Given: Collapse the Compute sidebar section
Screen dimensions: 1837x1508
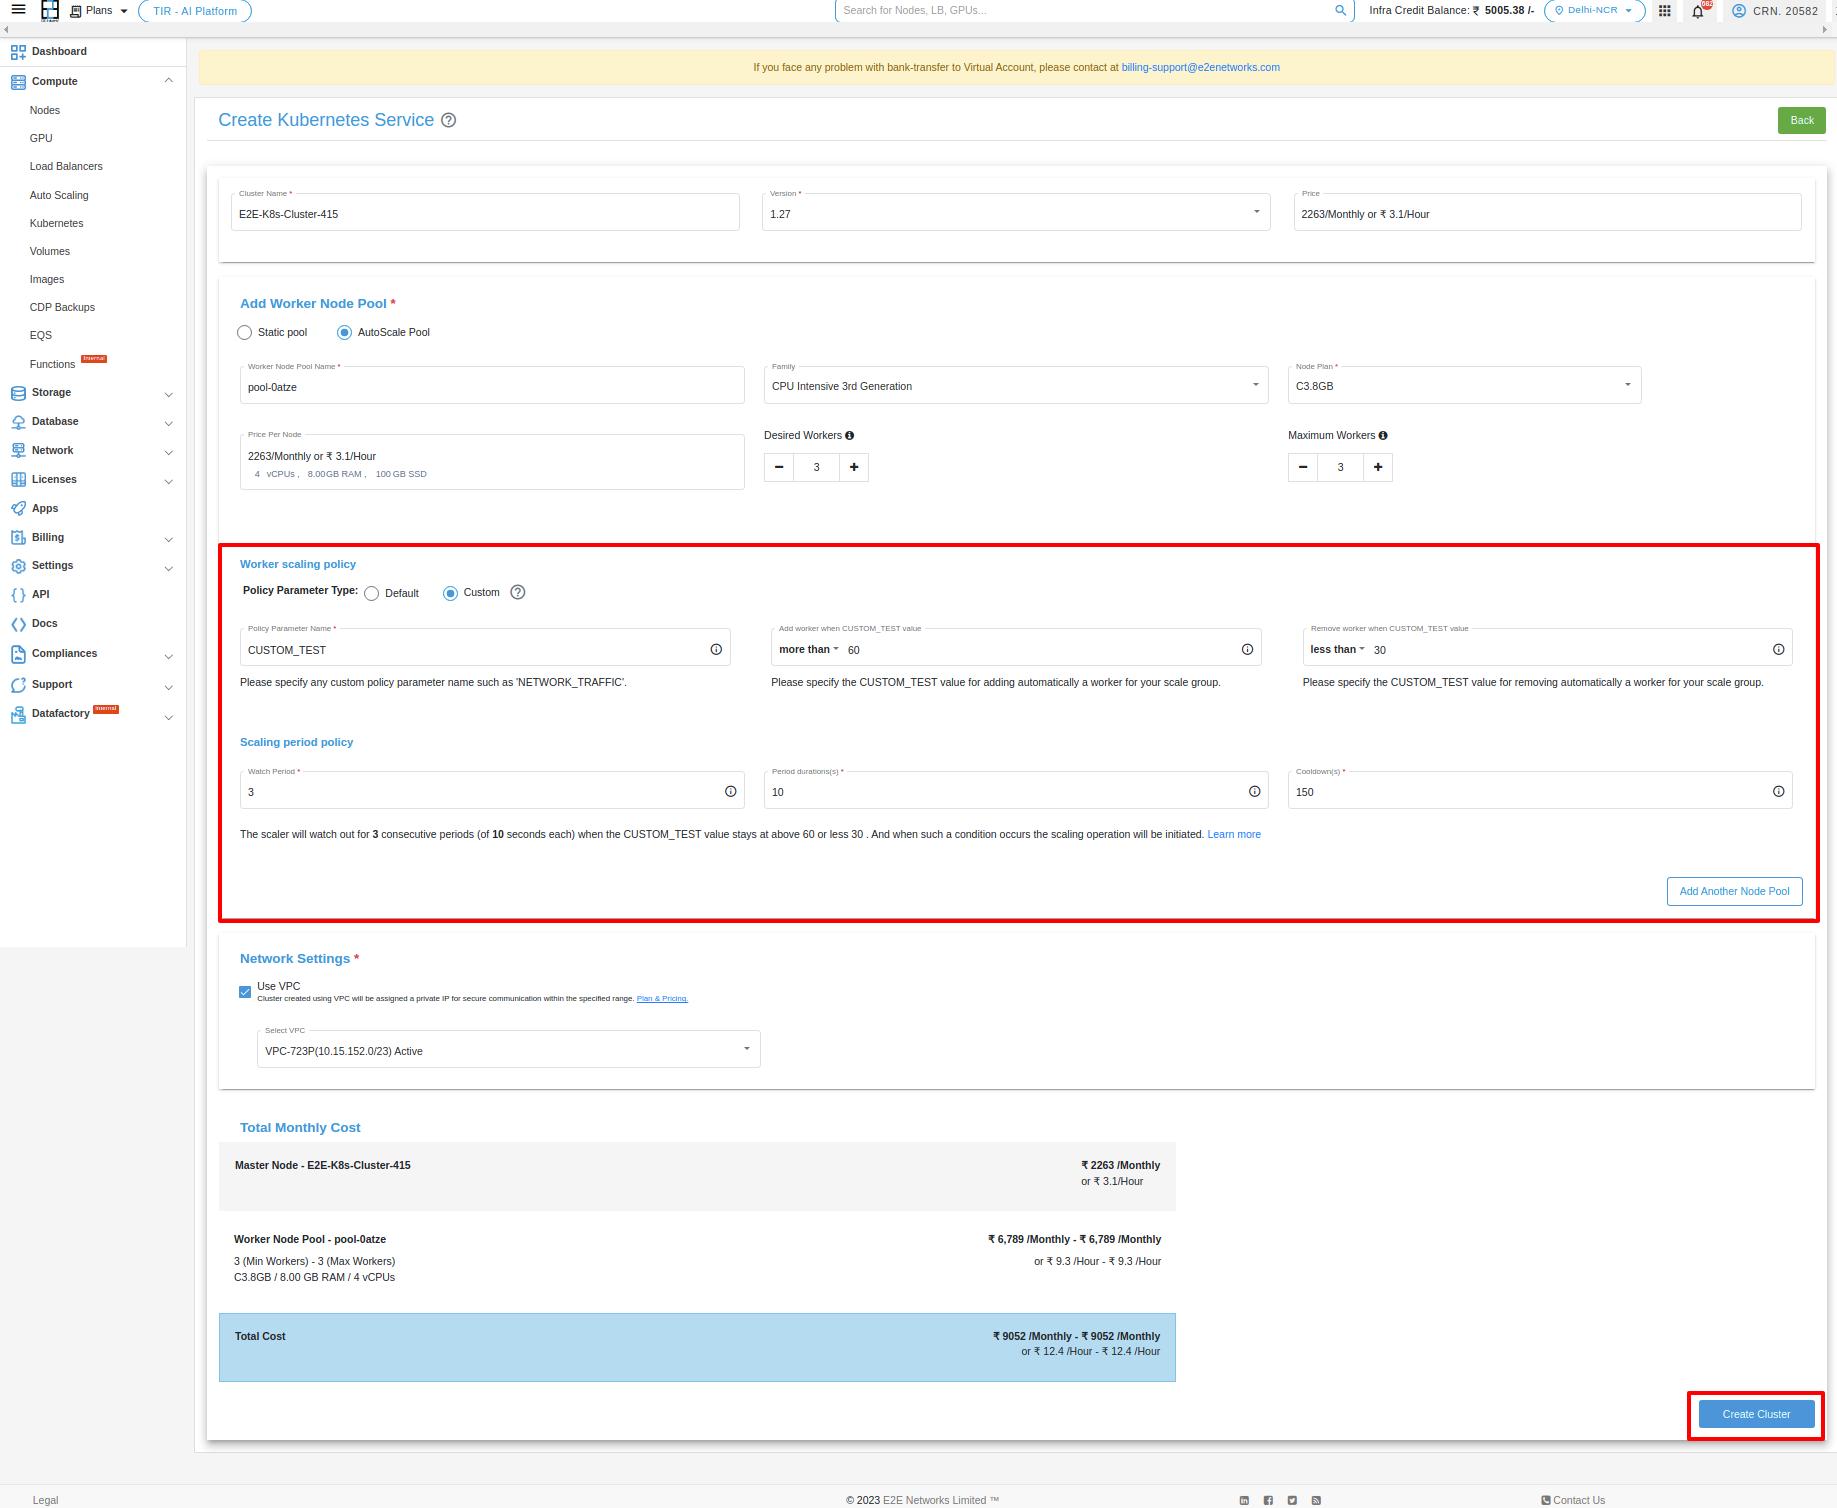Looking at the screenshot, I should pos(168,81).
